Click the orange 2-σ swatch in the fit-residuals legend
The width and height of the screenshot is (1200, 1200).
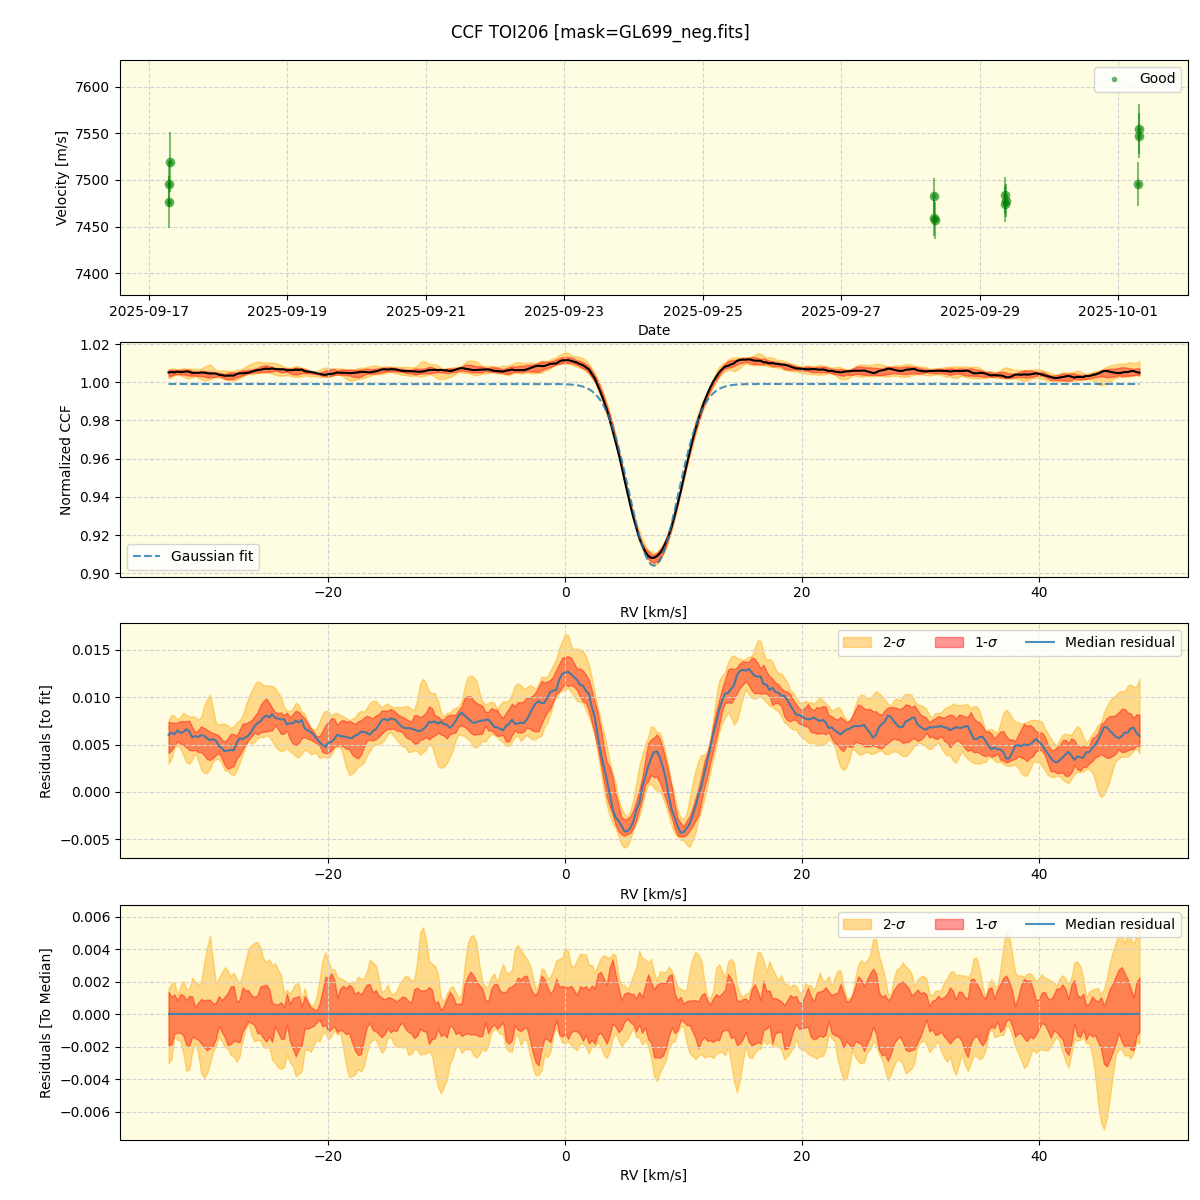click(857, 643)
